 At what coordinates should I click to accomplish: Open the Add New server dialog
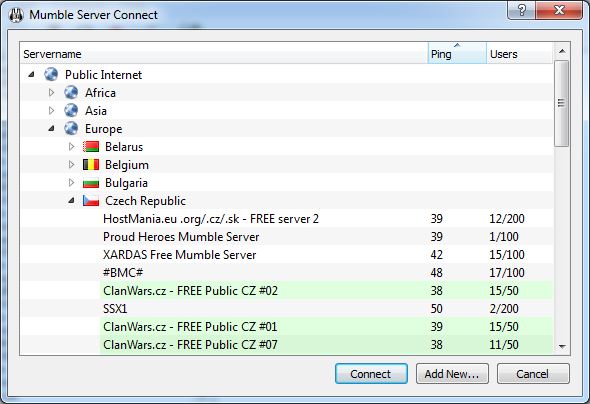pyautogui.click(x=452, y=374)
